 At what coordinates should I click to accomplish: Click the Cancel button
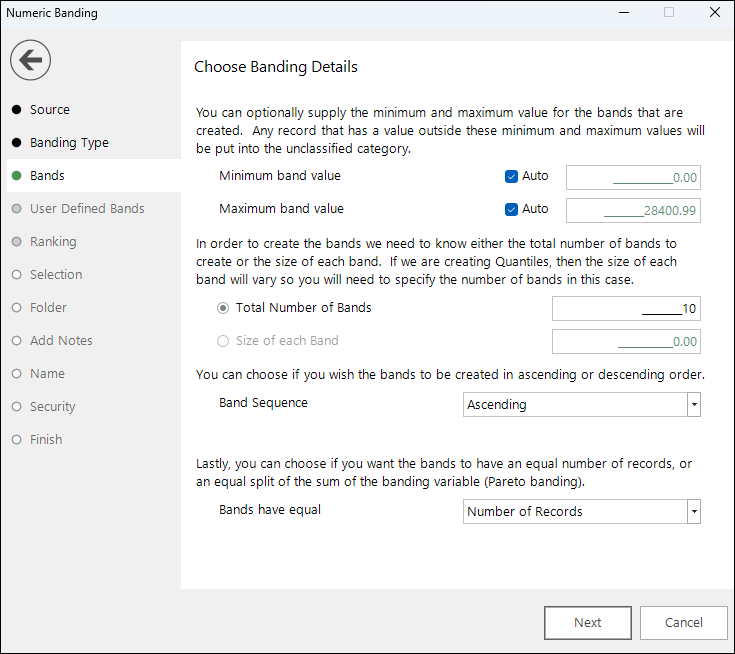(683, 623)
